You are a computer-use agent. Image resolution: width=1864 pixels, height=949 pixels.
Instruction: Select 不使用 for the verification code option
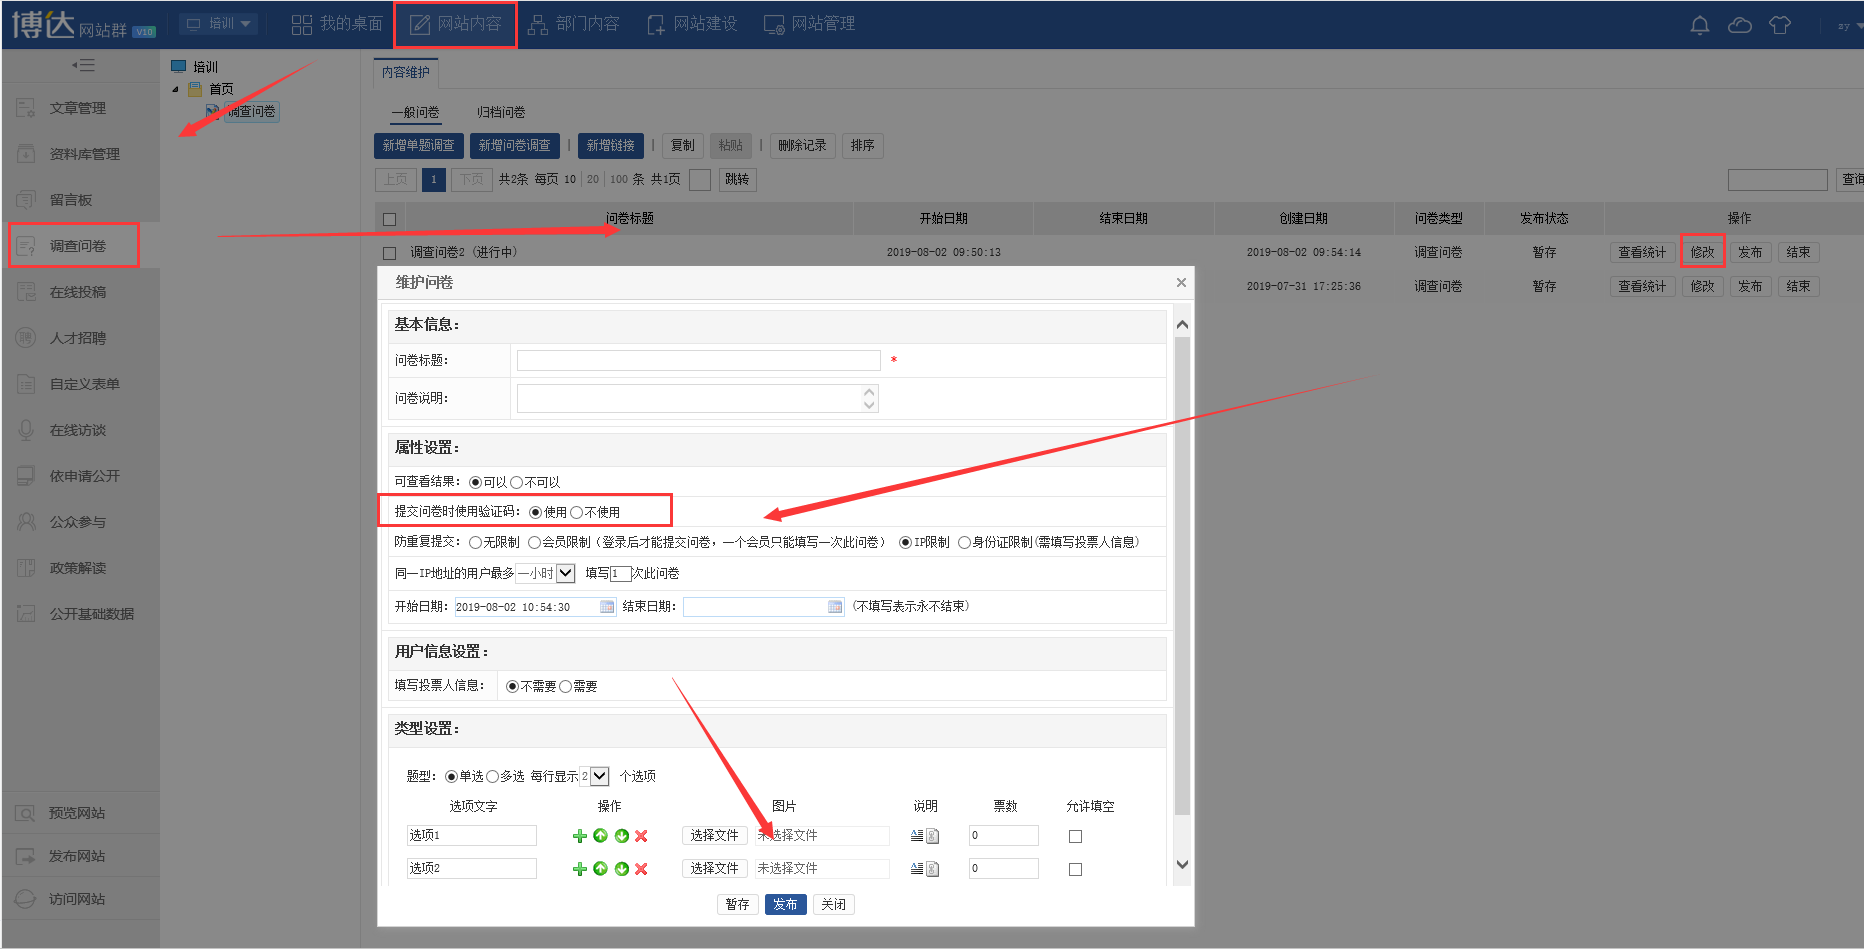coord(577,513)
